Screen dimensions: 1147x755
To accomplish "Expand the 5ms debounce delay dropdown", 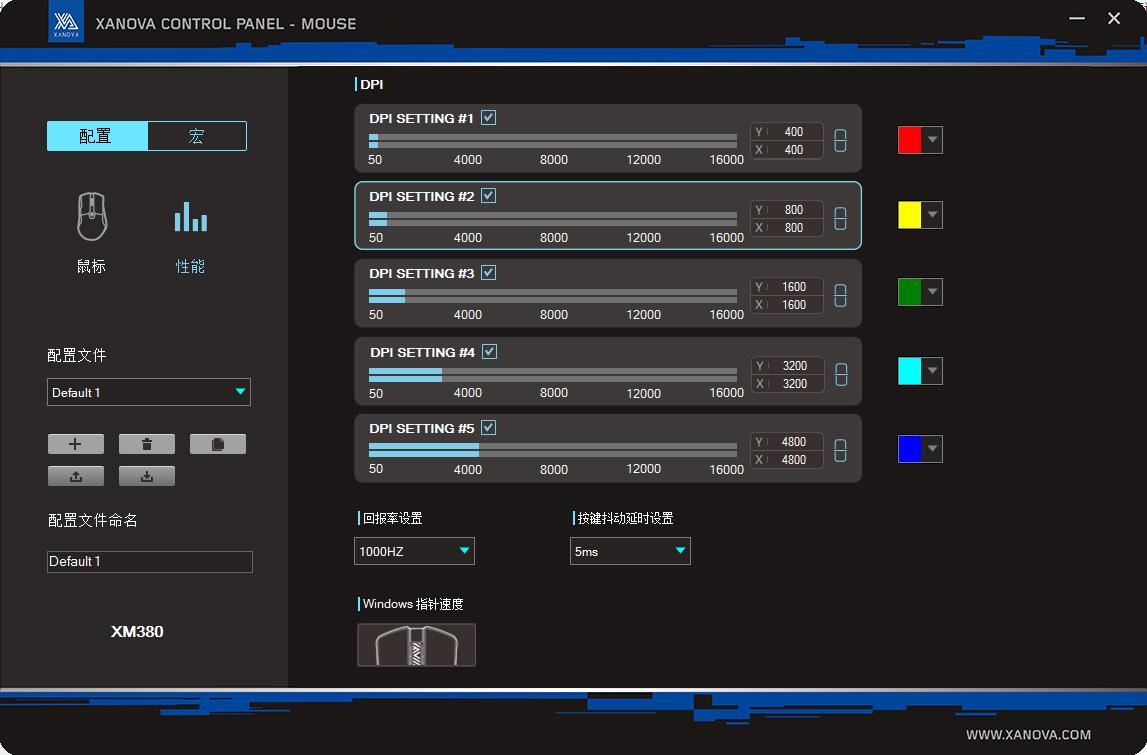I will pyautogui.click(x=630, y=551).
